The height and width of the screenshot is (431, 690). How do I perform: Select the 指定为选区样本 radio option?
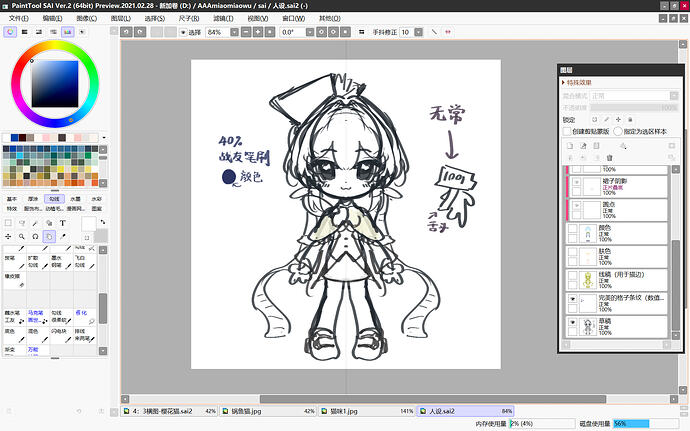point(618,131)
